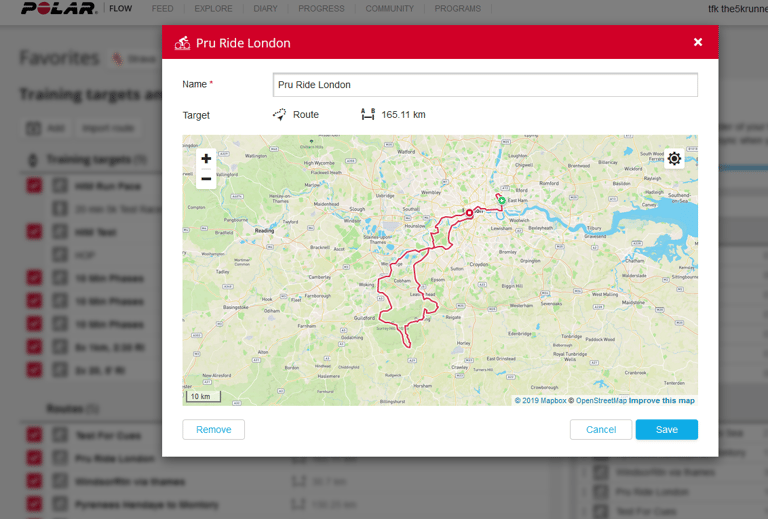Open map settings gear icon
This screenshot has width=768, height=519.
(674, 159)
